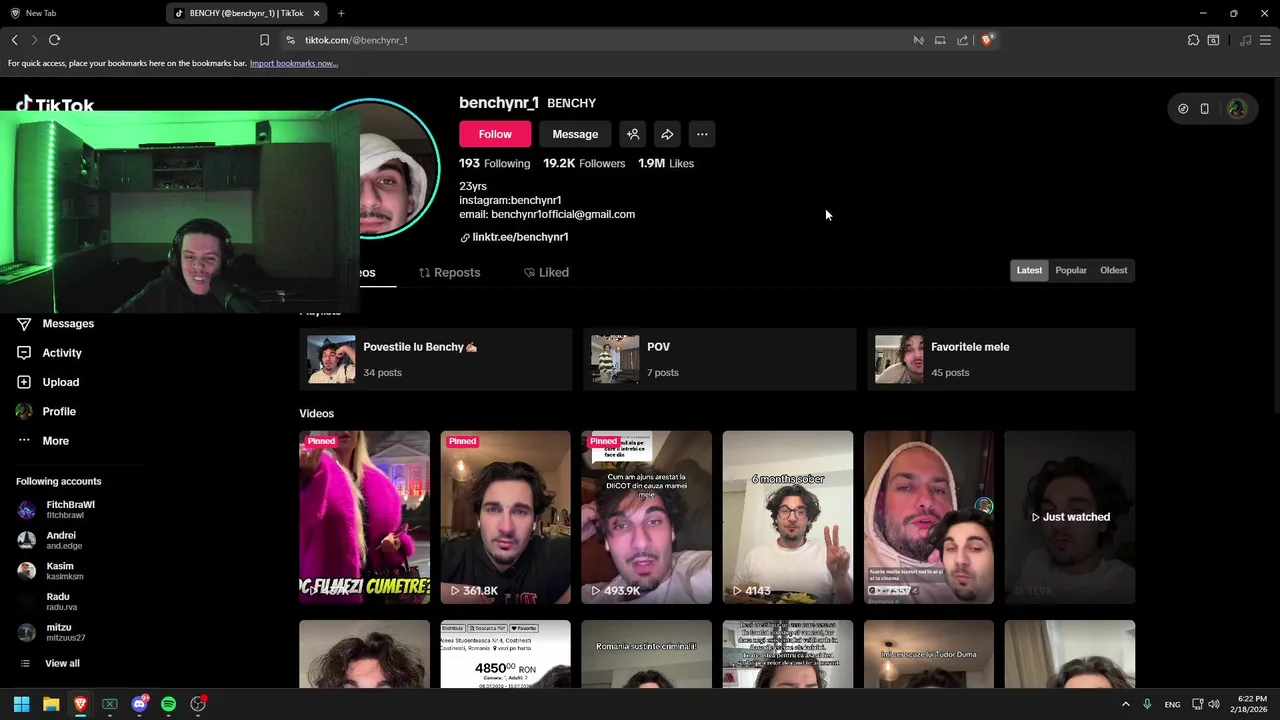This screenshot has height=720, width=1280.
Task: Open site settings icon beside the URL
Action: click(290, 40)
